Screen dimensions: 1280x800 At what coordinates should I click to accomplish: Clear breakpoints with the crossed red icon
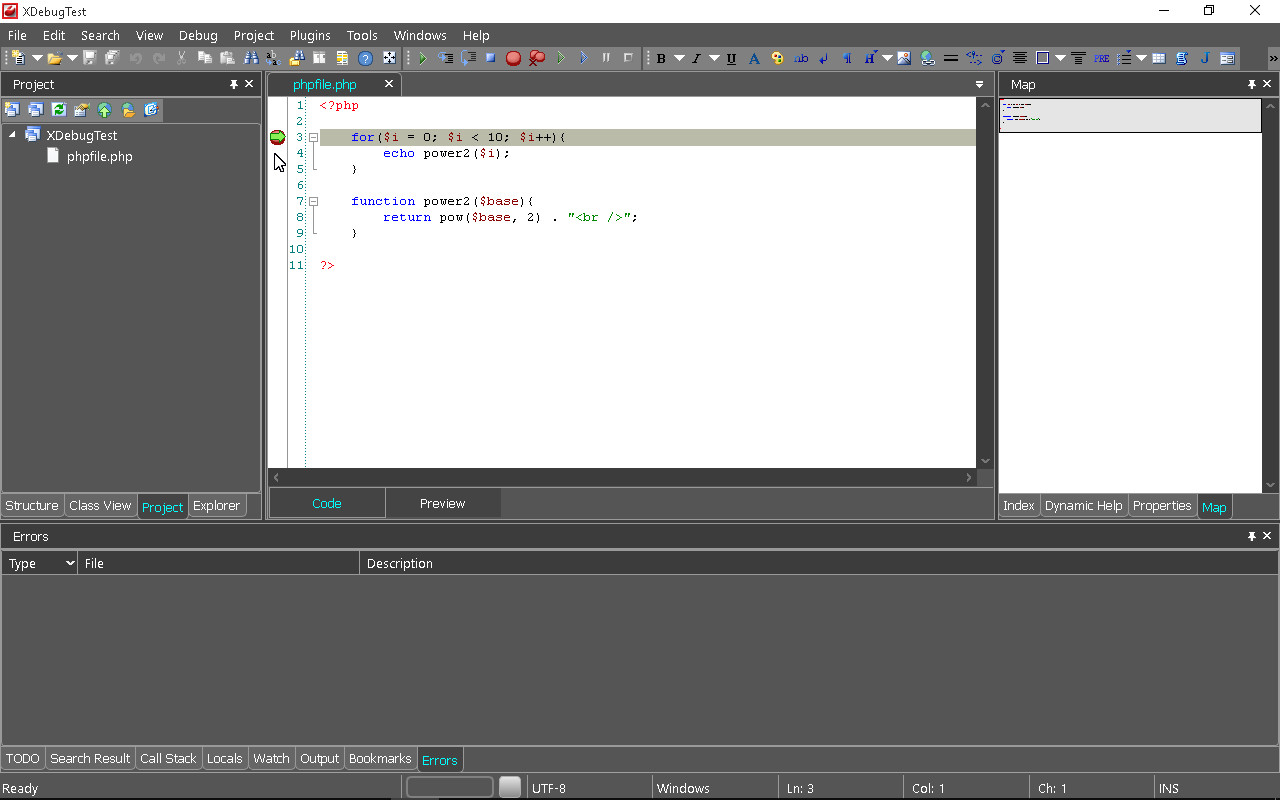pos(537,58)
